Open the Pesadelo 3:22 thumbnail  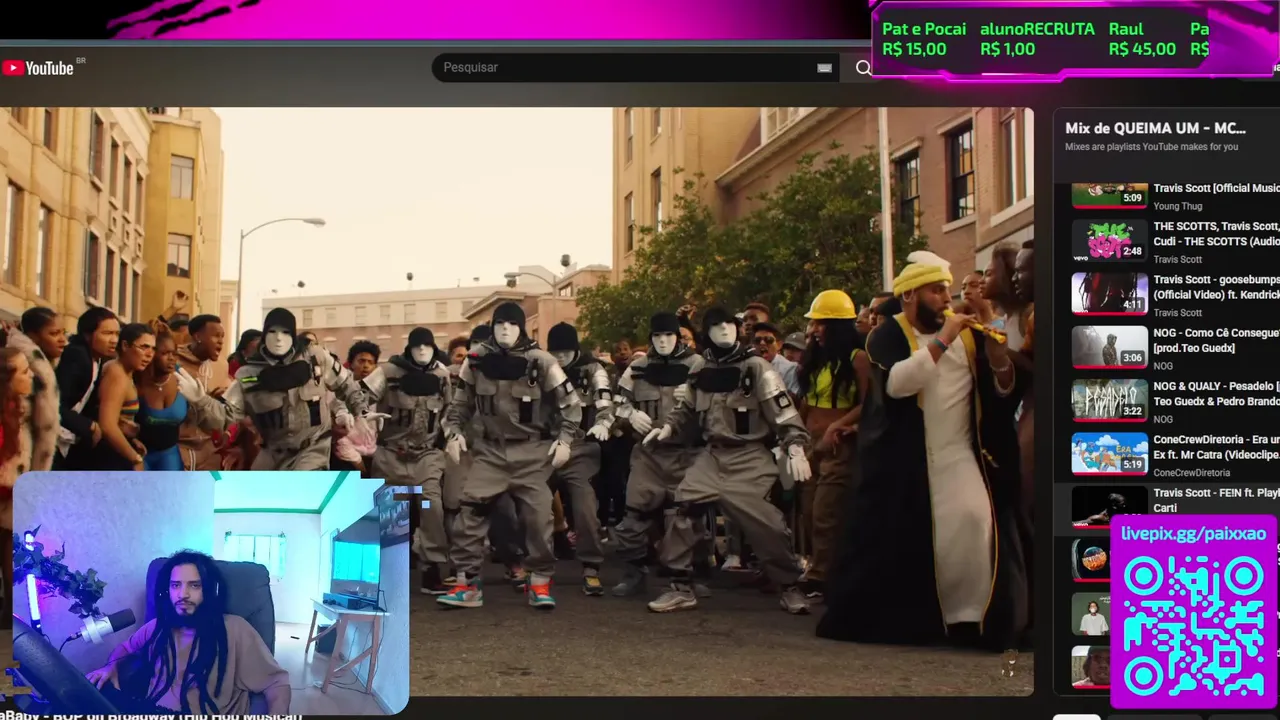pos(1110,400)
